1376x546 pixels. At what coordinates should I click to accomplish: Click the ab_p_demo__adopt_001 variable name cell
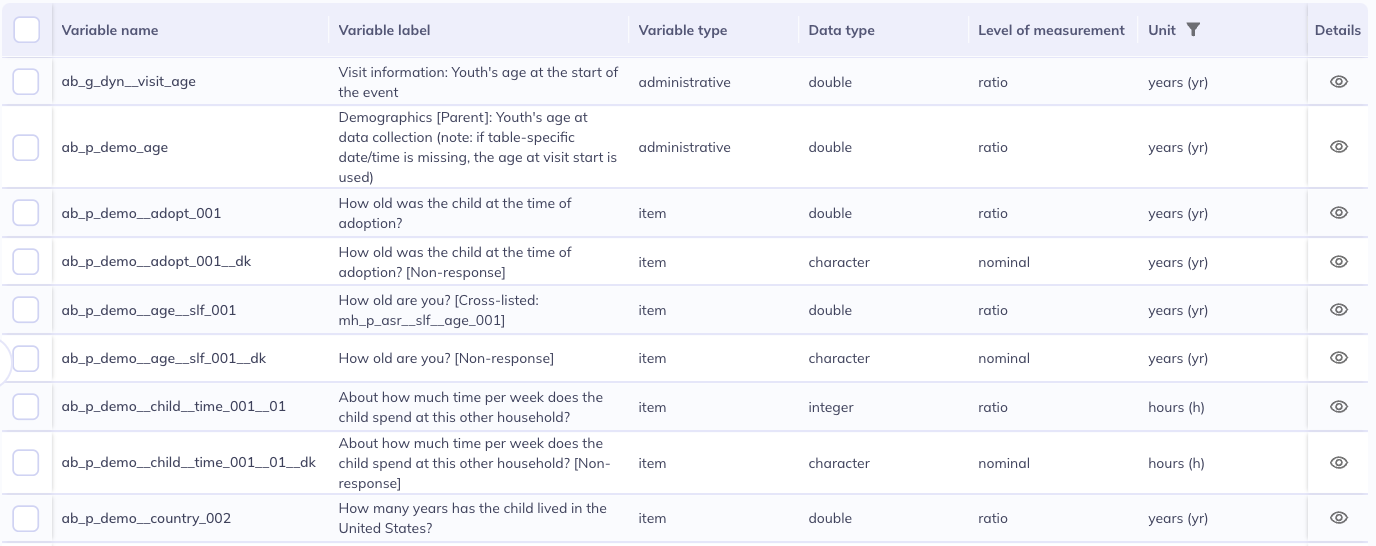[141, 213]
